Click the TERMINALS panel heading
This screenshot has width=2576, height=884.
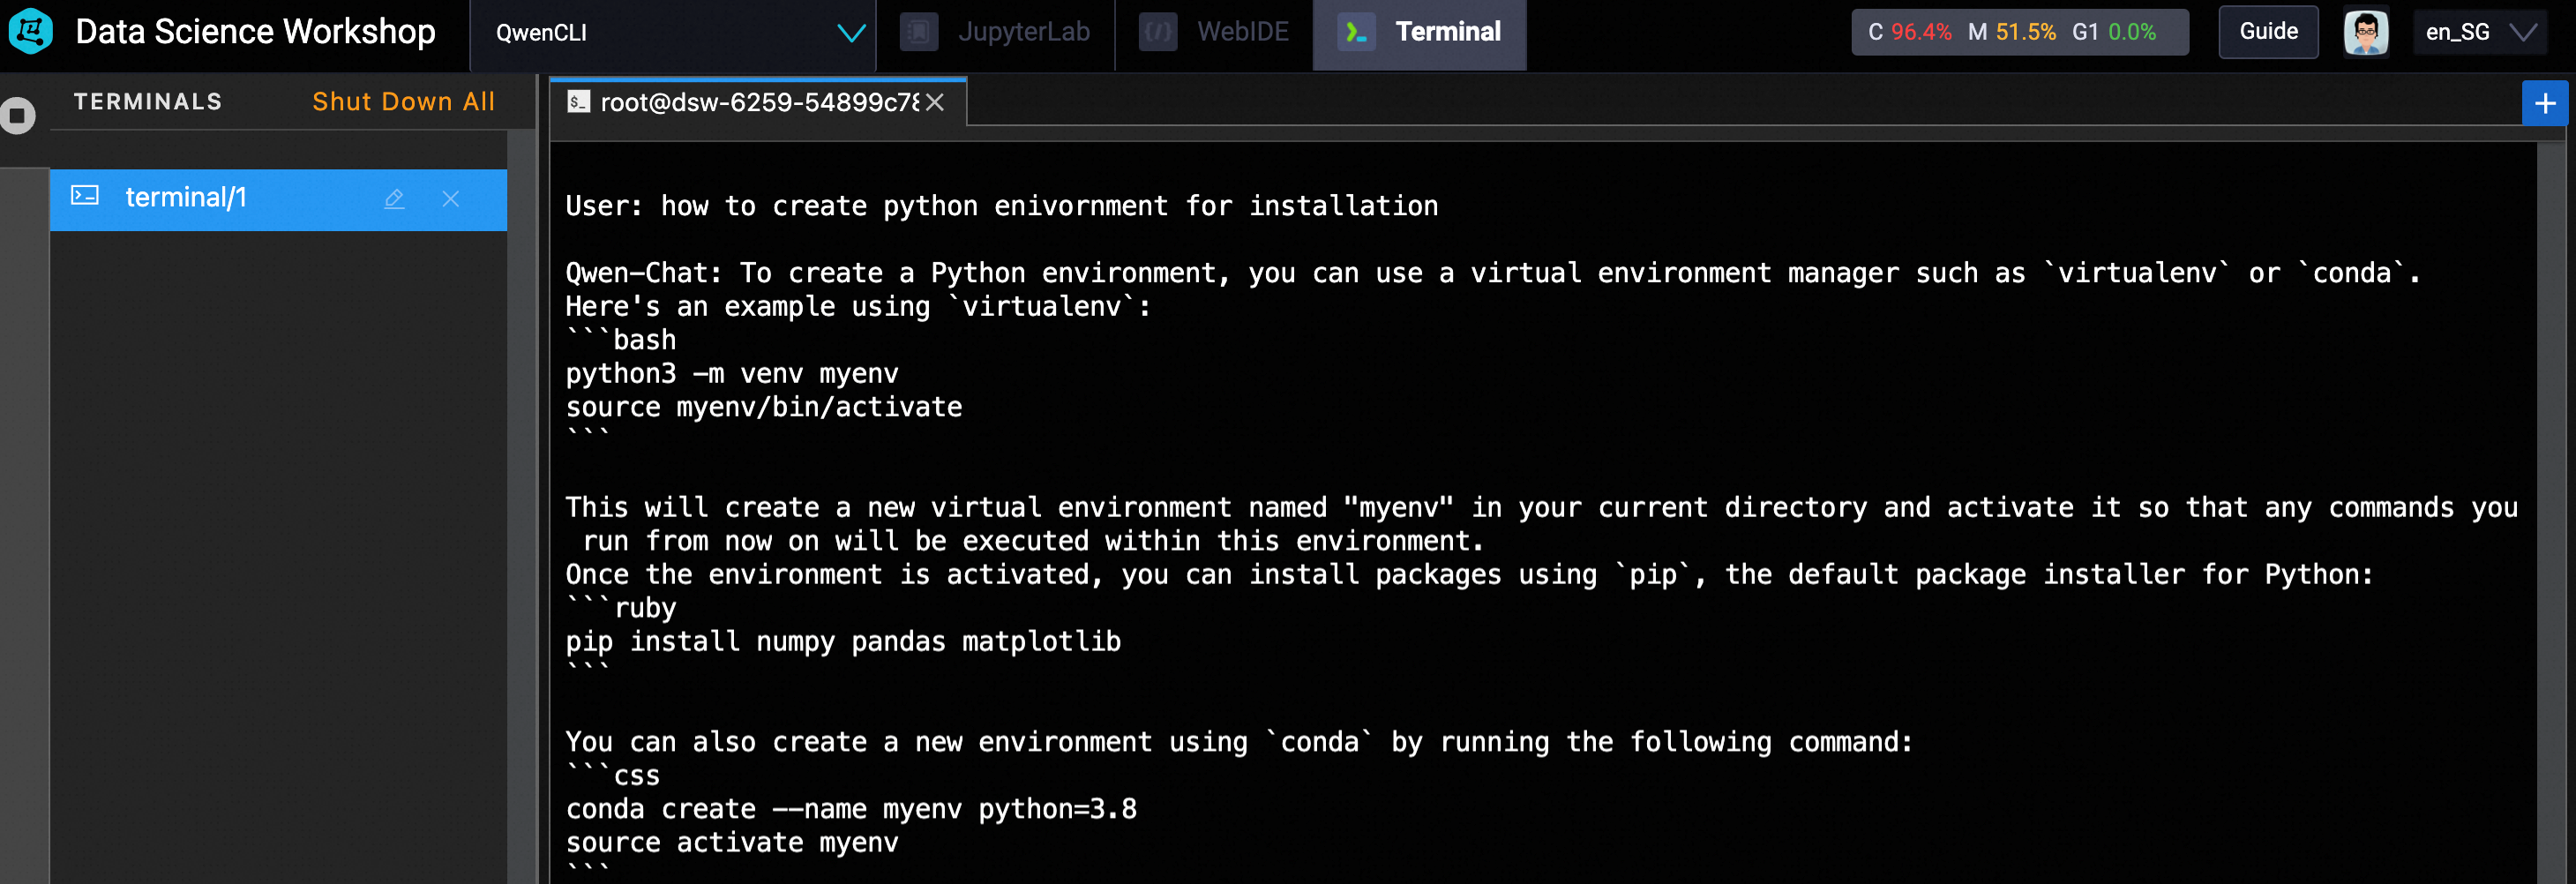coord(148,102)
